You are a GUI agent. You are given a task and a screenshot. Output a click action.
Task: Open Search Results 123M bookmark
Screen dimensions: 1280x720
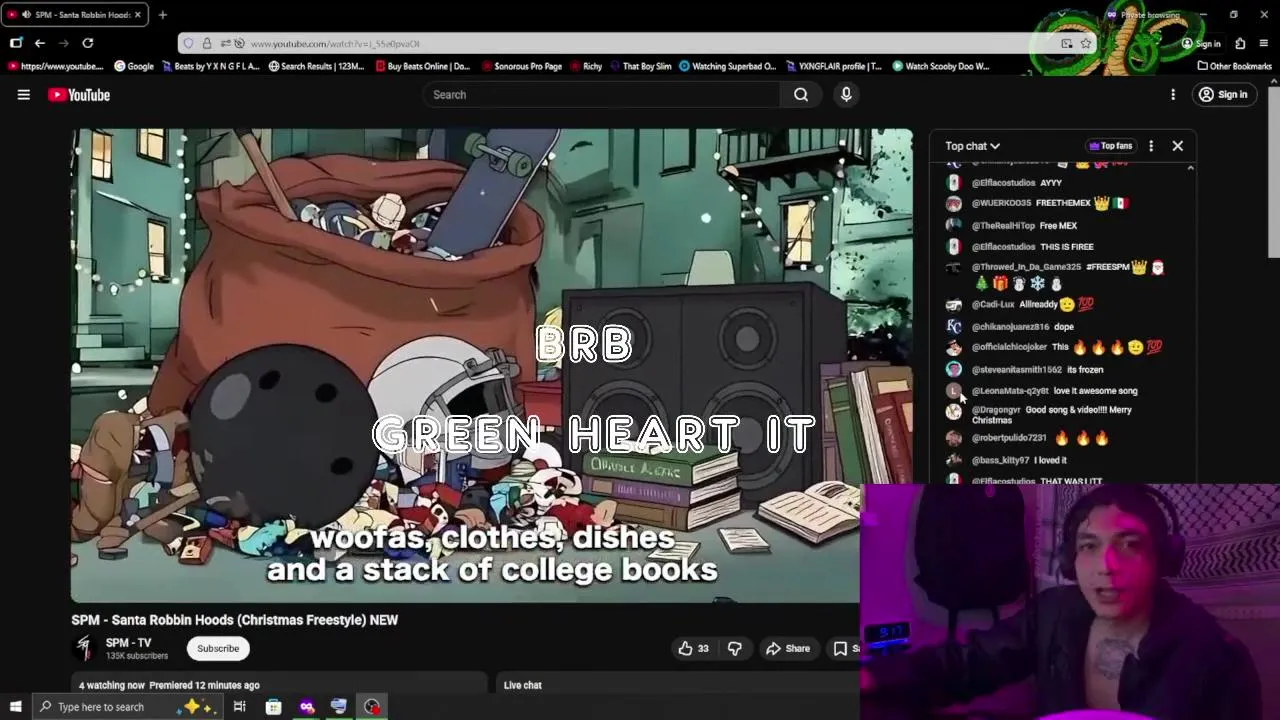click(316, 66)
